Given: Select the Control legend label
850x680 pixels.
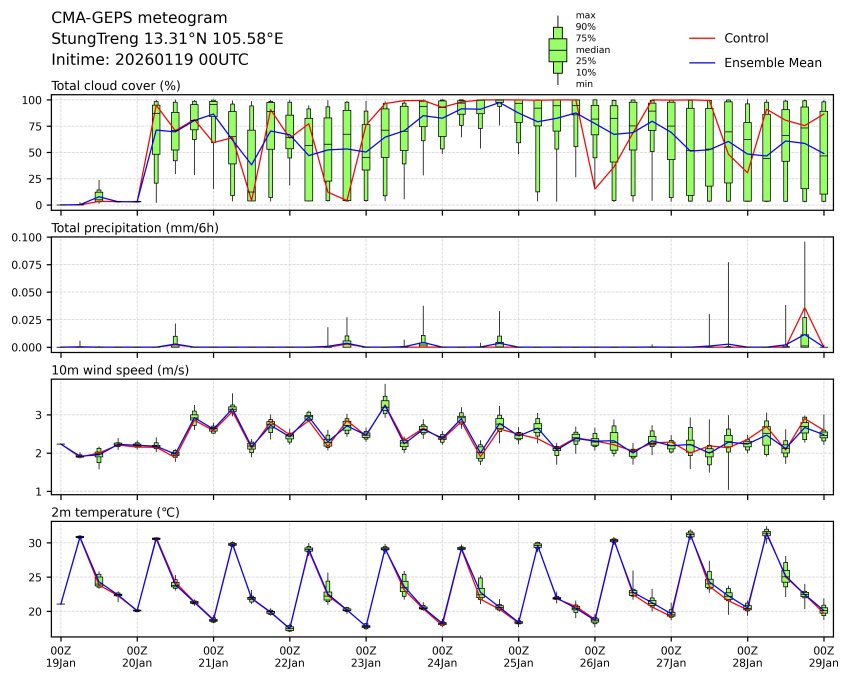Looking at the screenshot, I should [x=746, y=38].
